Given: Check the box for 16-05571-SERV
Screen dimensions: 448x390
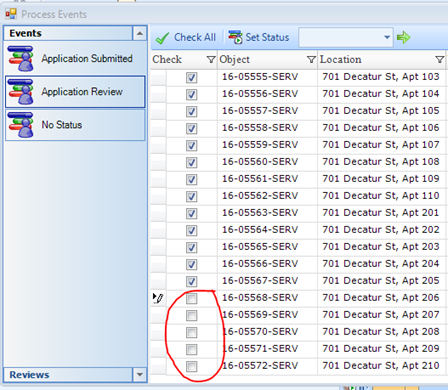Looking at the screenshot, I should (x=192, y=349).
